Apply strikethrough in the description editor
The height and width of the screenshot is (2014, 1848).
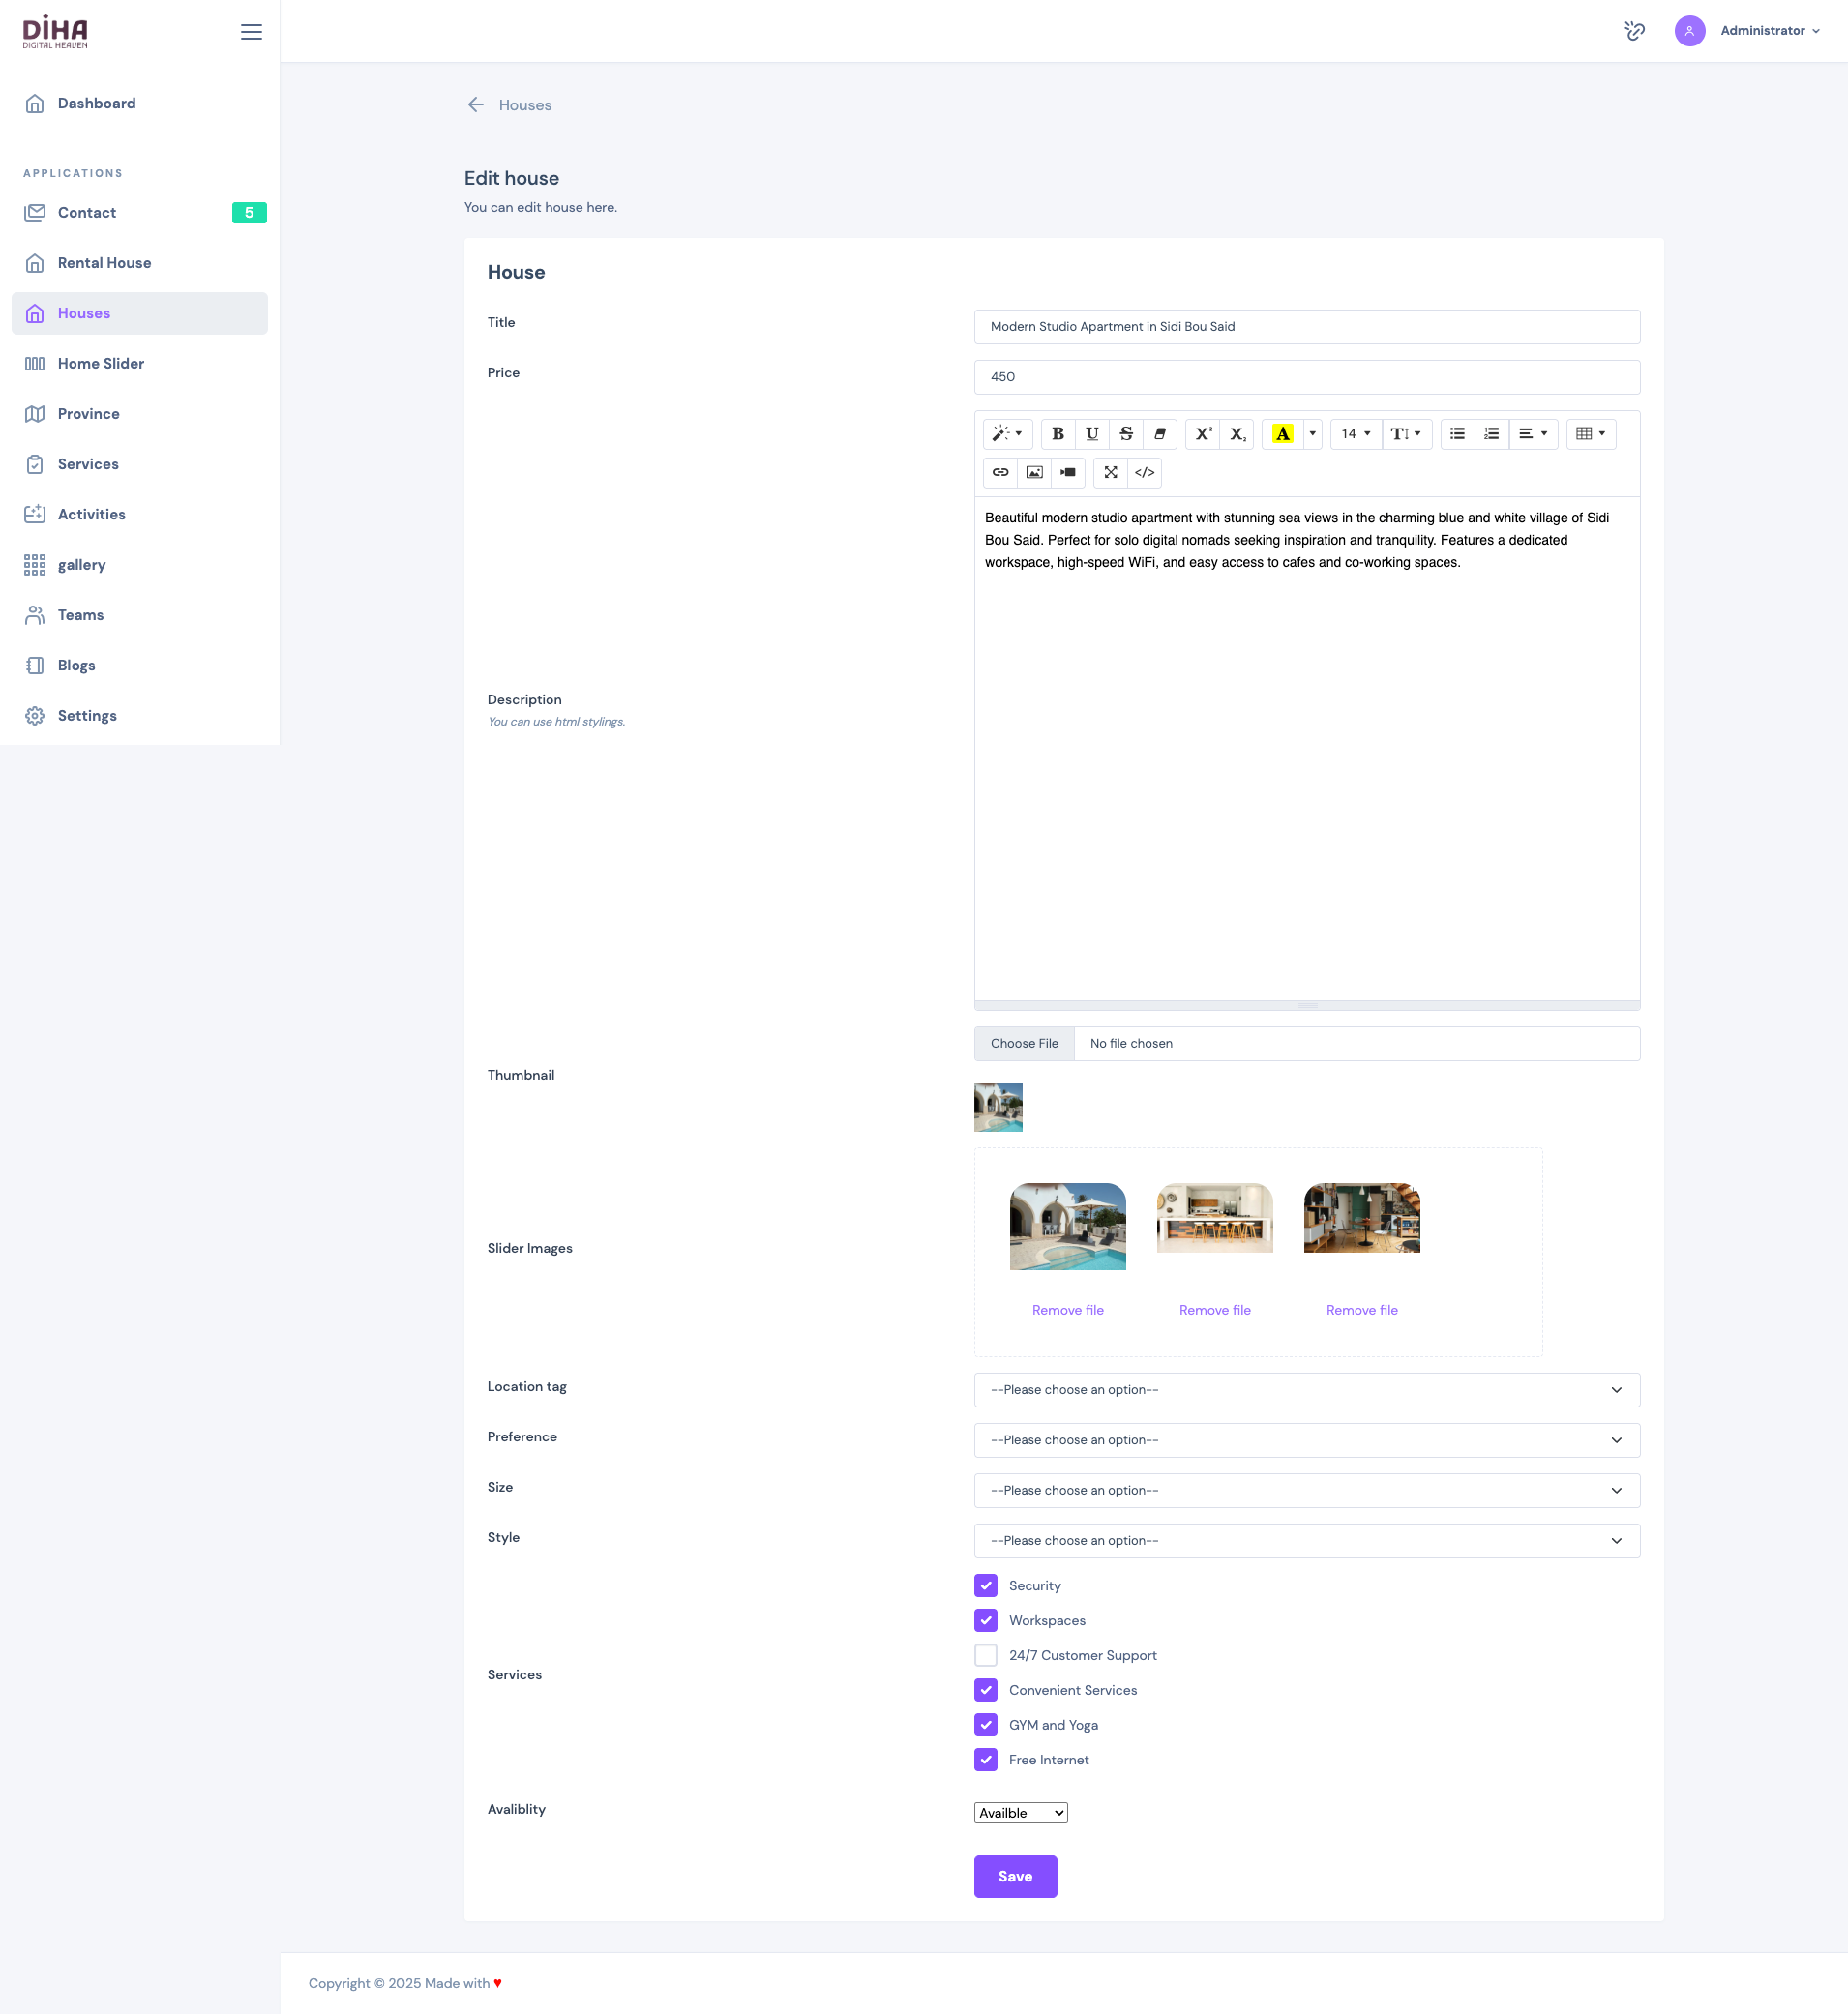click(1125, 434)
